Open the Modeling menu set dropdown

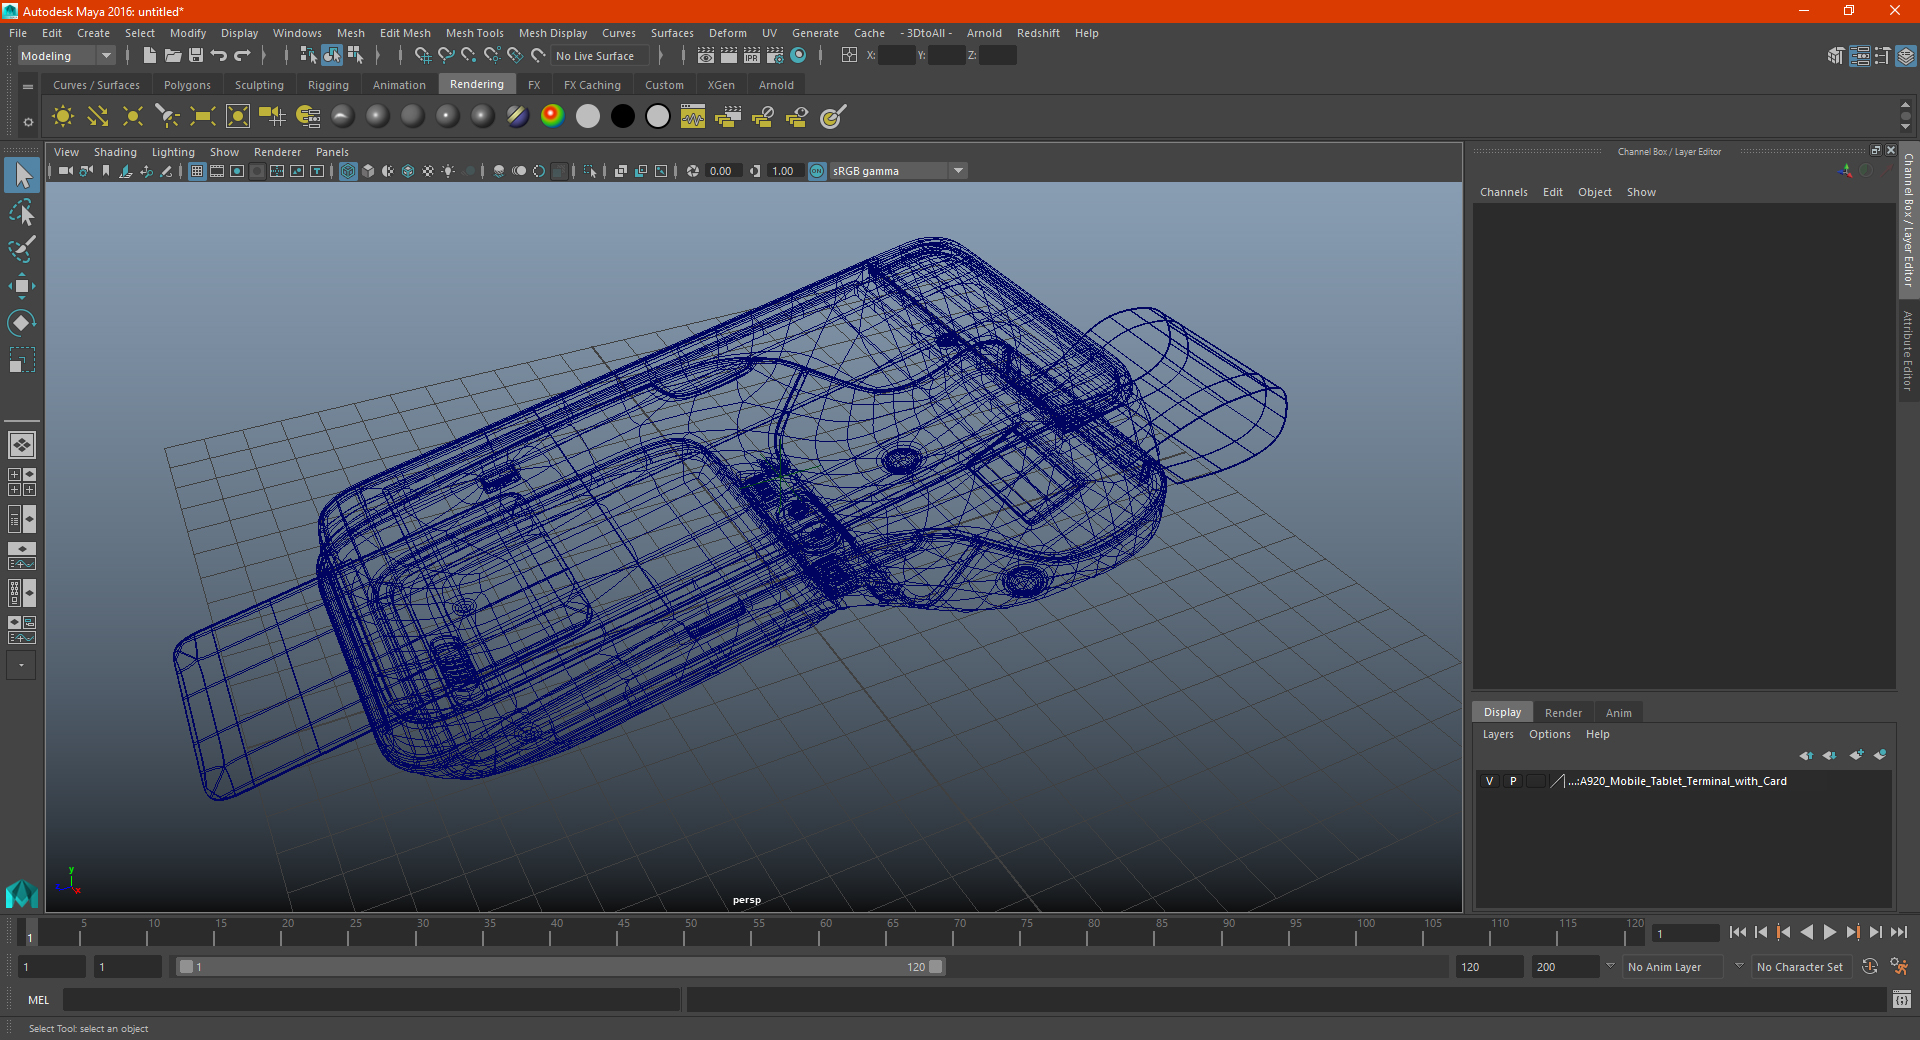click(x=66, y=56)
